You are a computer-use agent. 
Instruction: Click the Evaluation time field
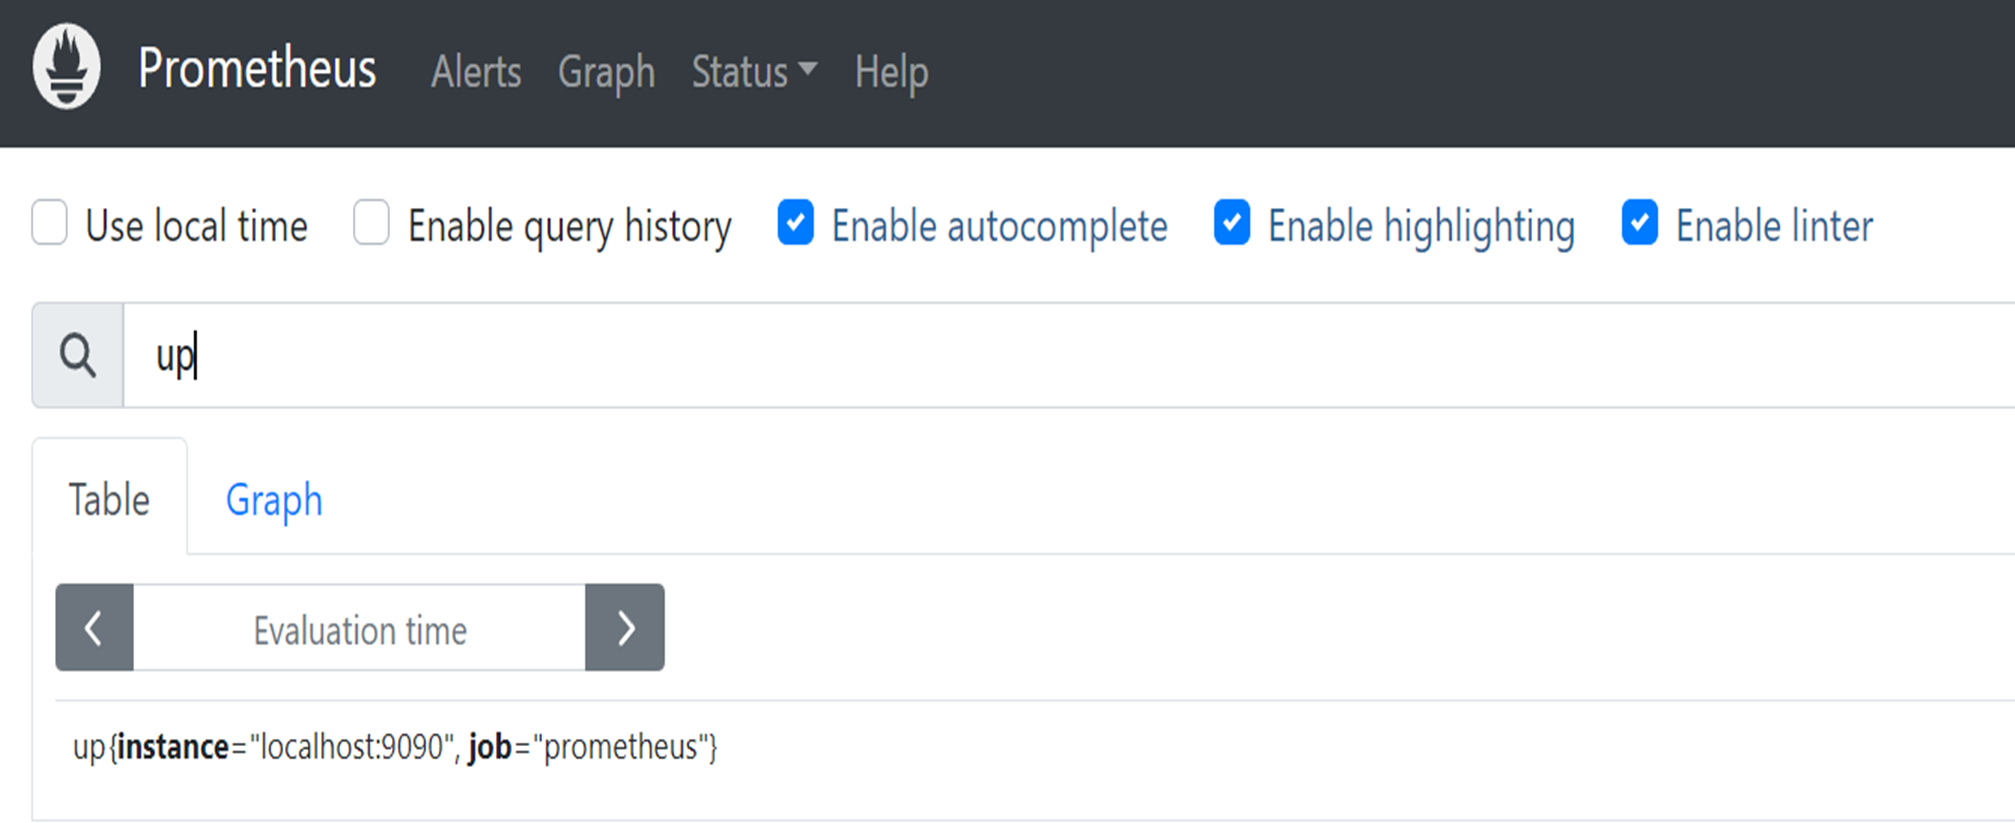coord(359,628)
